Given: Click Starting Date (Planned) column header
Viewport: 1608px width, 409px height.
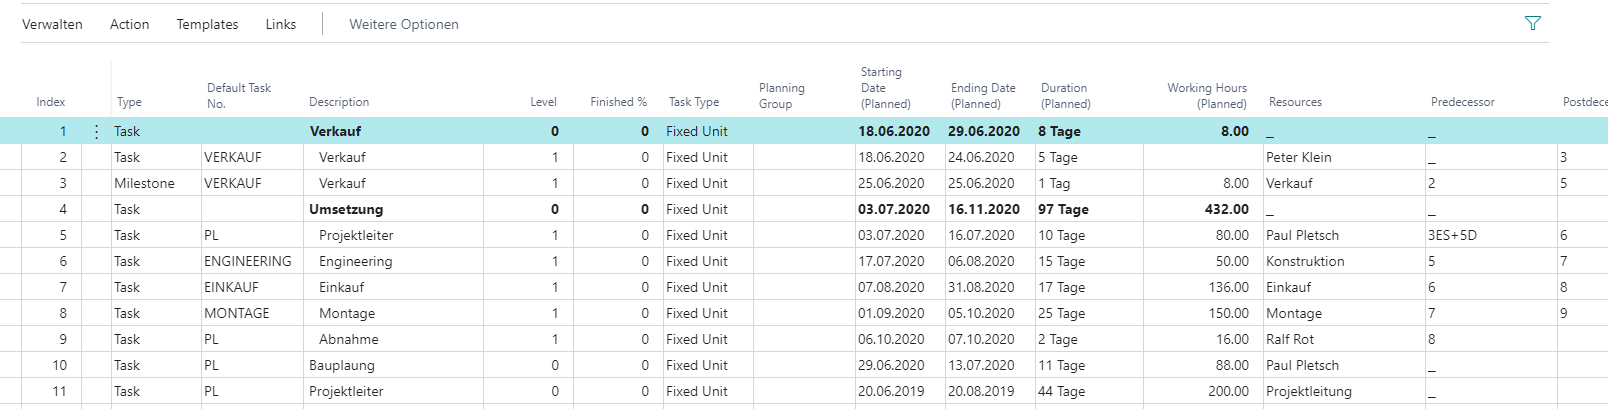Looking at the screenshot, I should [x=886, y=88].
